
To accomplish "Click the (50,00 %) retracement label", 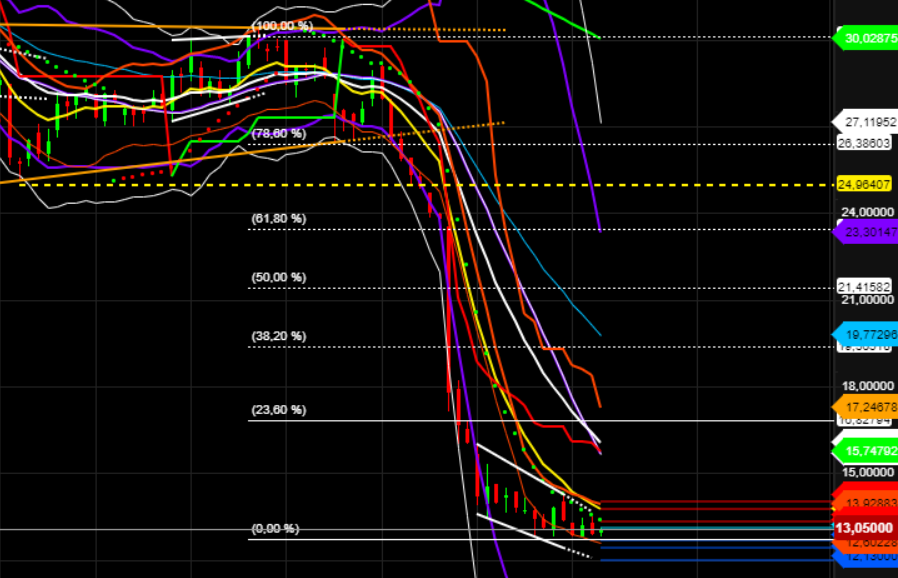I will click(279, 277).
